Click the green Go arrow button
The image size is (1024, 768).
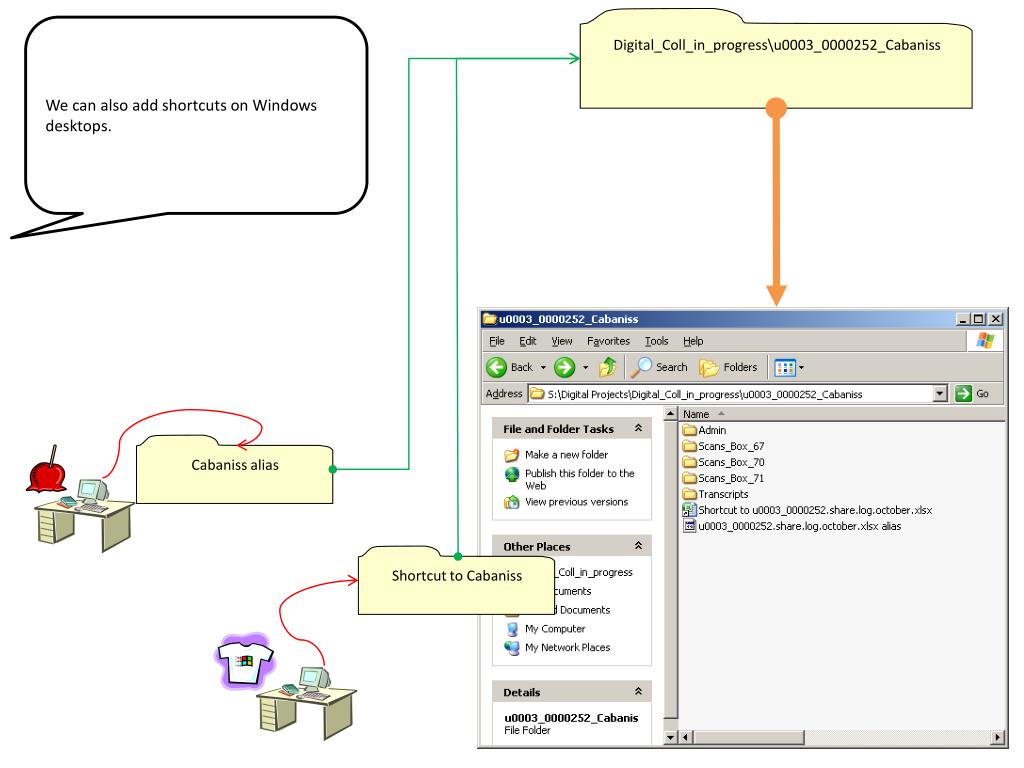[963, 394]
